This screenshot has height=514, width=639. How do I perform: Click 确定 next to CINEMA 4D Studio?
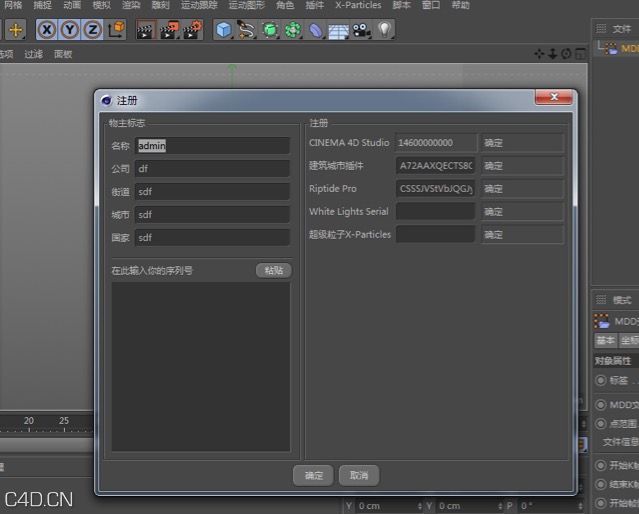point(522,143)
